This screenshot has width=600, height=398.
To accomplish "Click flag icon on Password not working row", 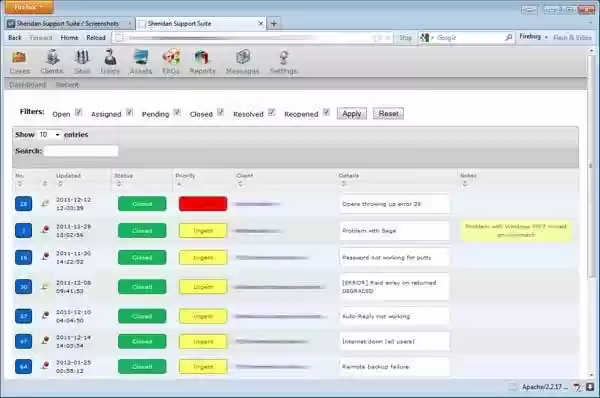I will click(45, 256).
